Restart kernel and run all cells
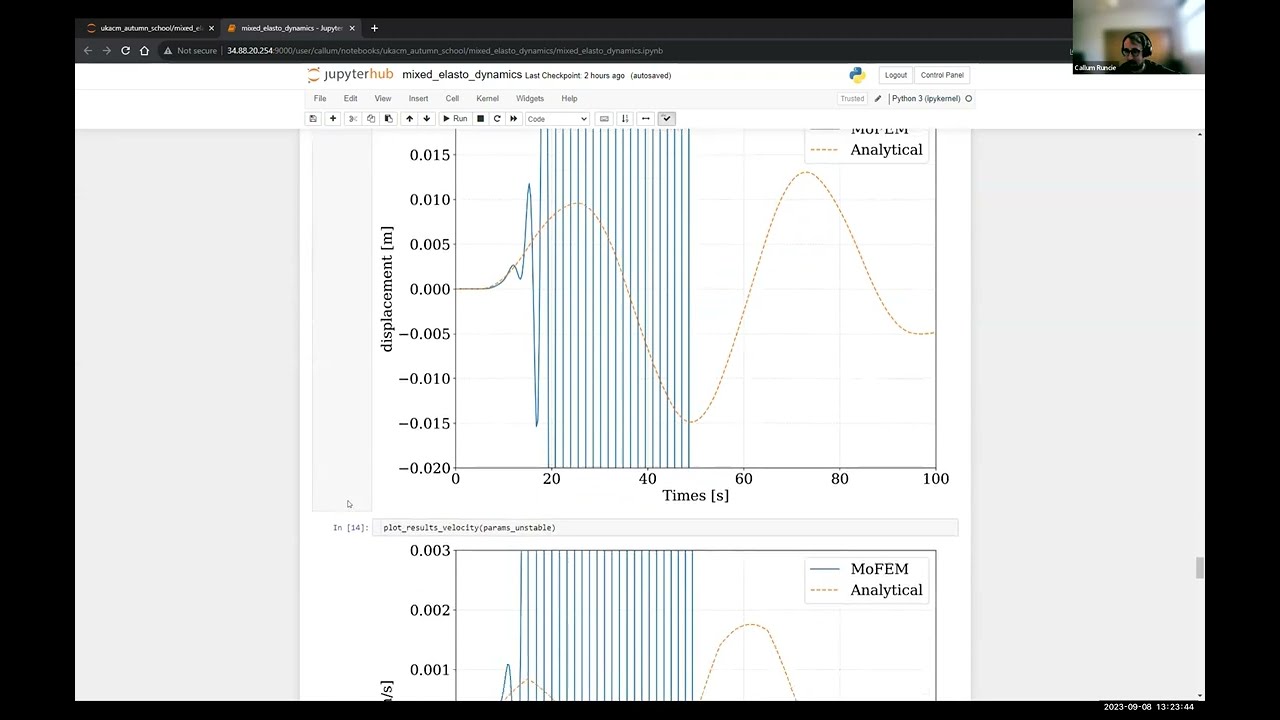 (514, 118)
